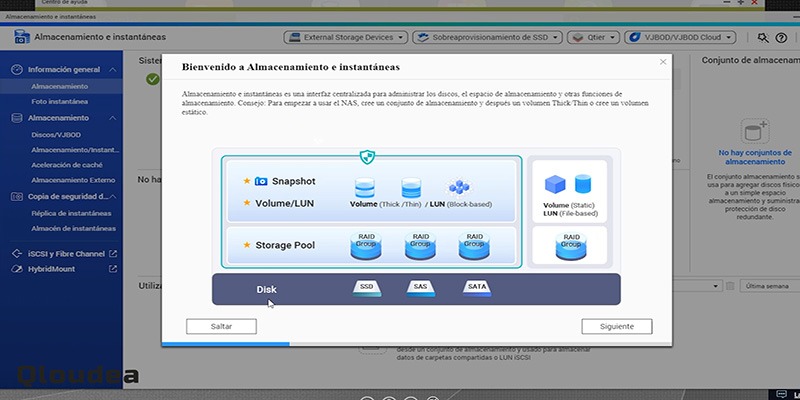Click the Storage & Snapshots app icon in header
The width and height of the screenshot is (800, 400).
click(21, 37)
